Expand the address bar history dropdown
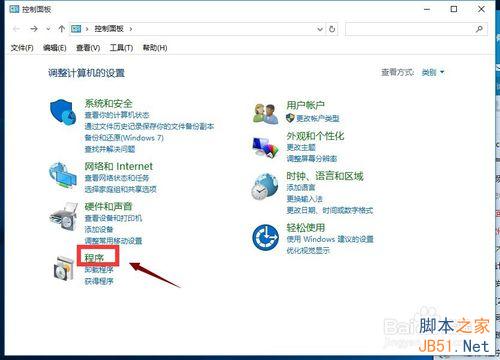Screen dimensions: 500x360 pos(320,29)
